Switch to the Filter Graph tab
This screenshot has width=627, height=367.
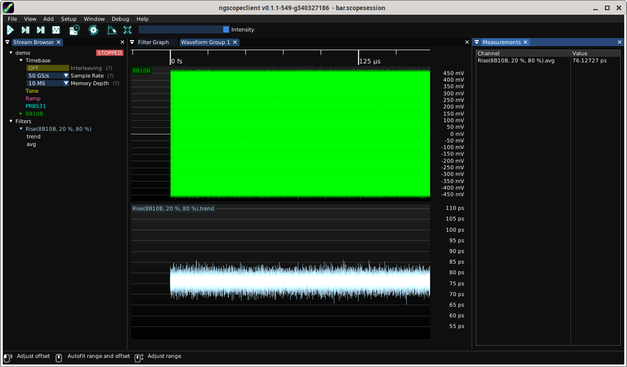tap(153, 42)
